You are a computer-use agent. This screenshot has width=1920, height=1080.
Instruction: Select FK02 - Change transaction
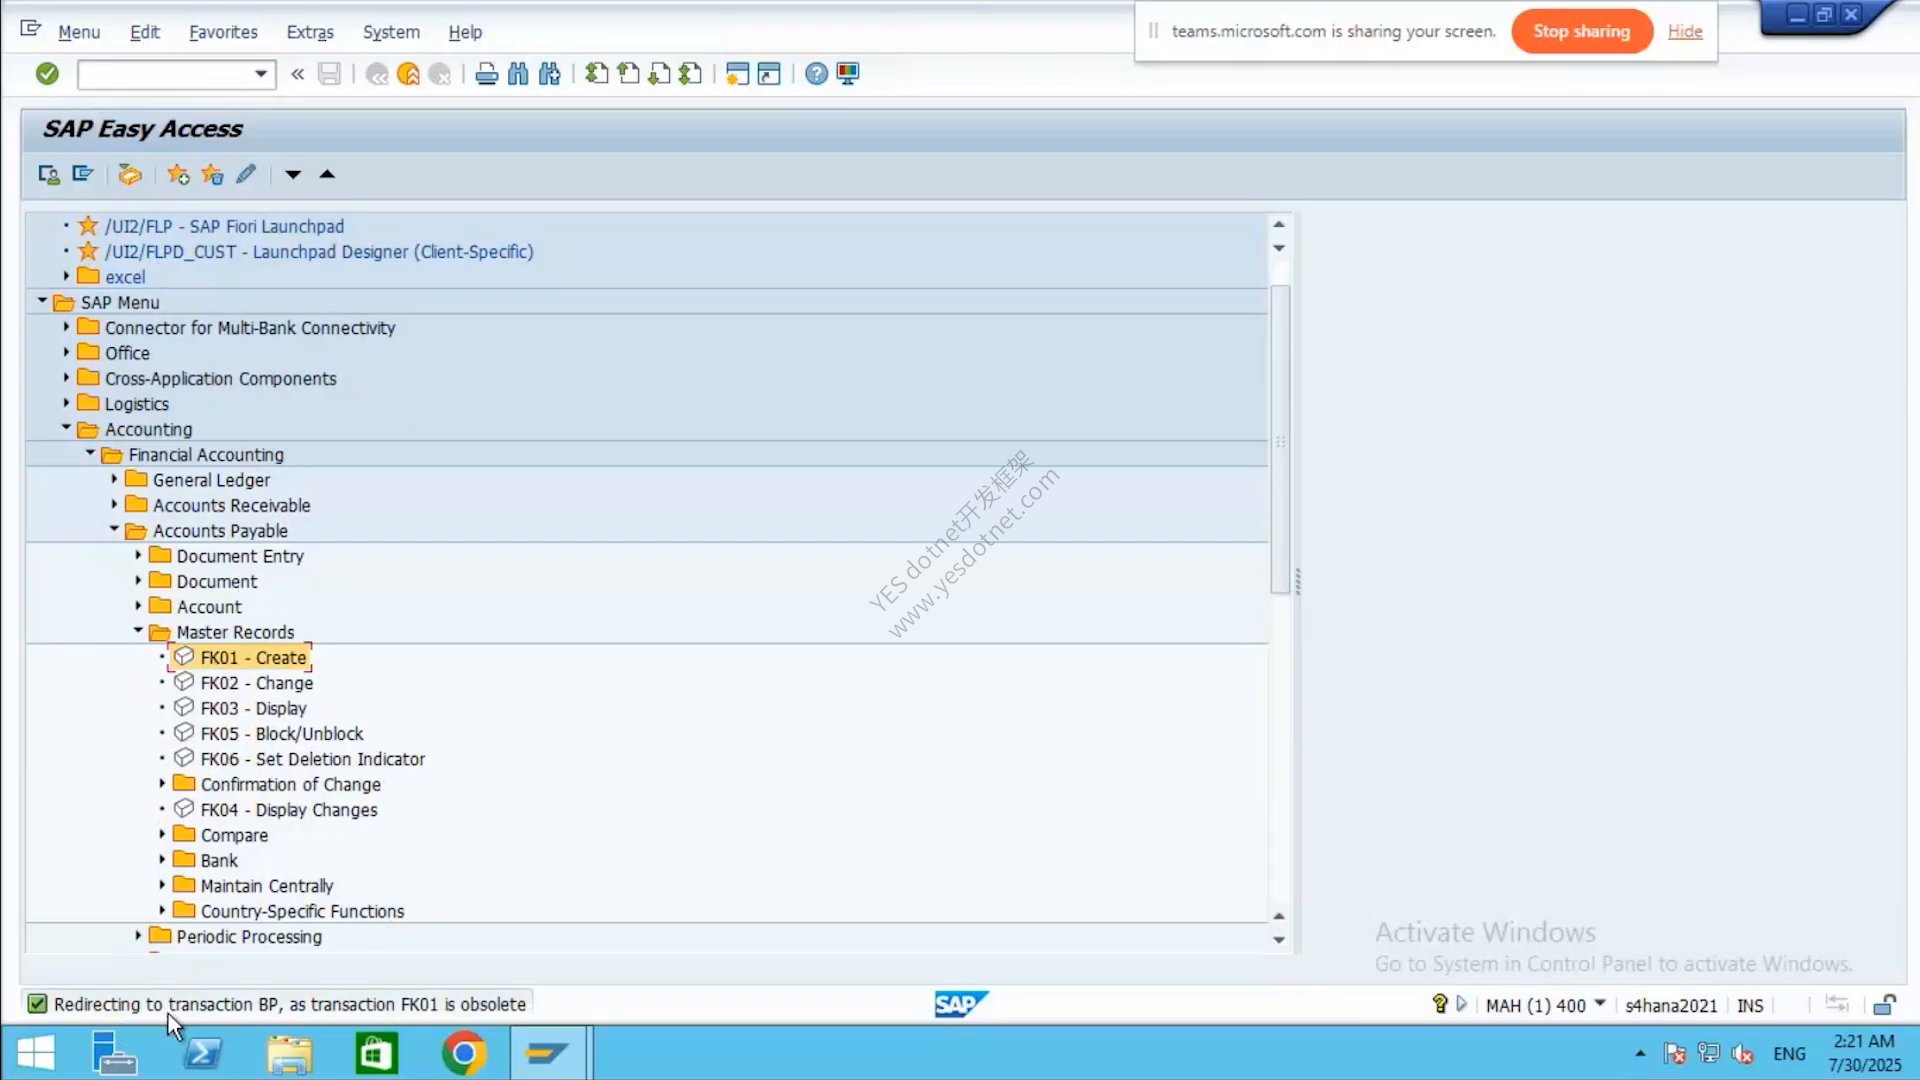pos(256,683)
